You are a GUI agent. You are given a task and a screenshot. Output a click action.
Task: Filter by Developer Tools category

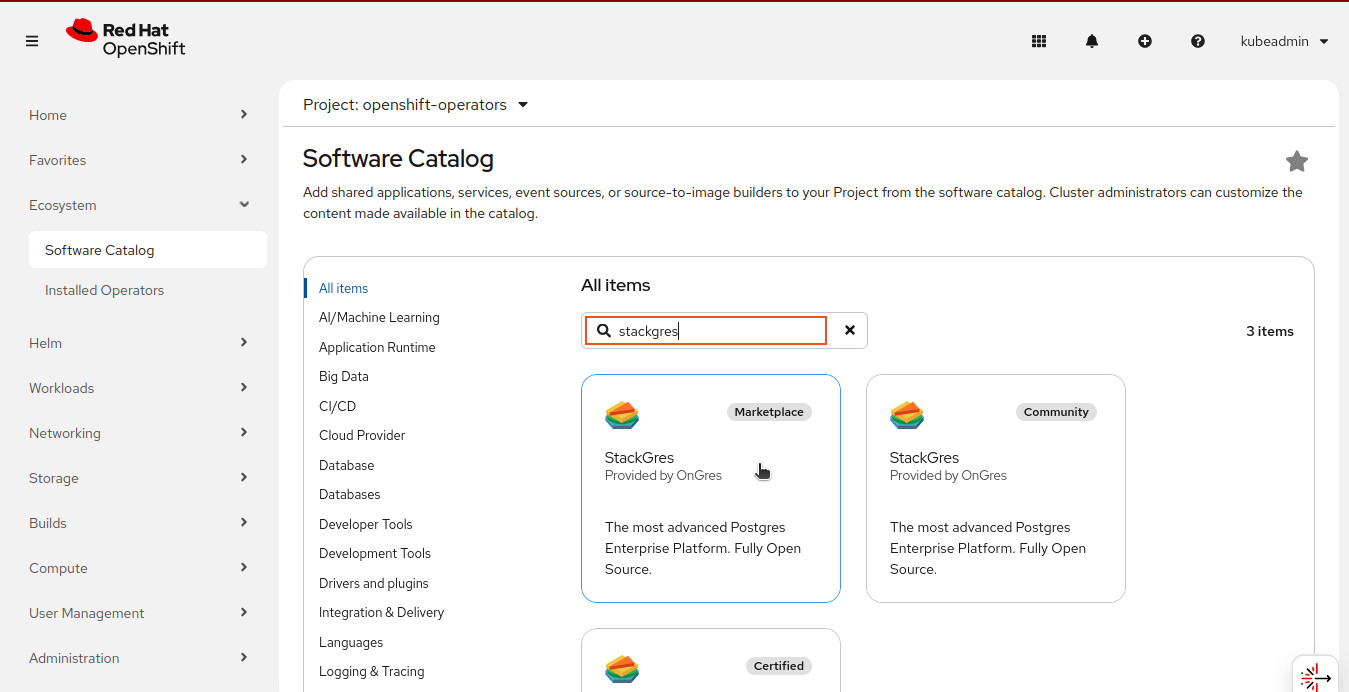click(365, 524)
